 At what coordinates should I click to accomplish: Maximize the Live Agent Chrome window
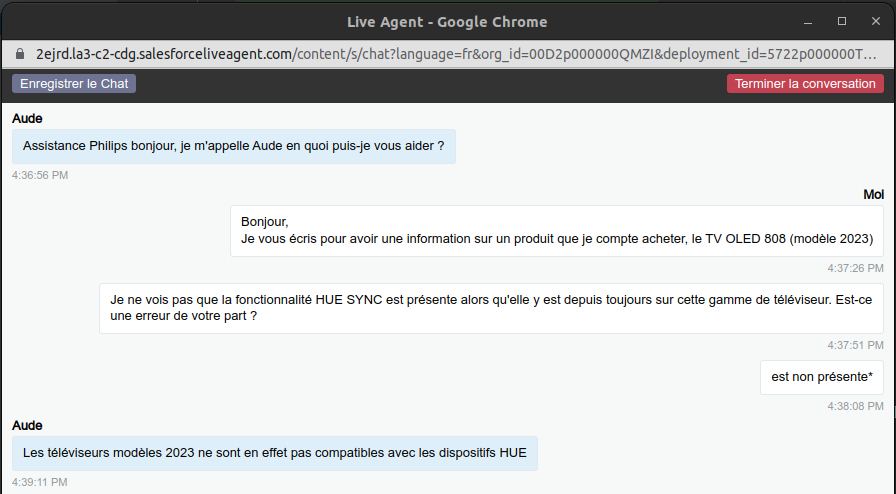coord(842,21)
